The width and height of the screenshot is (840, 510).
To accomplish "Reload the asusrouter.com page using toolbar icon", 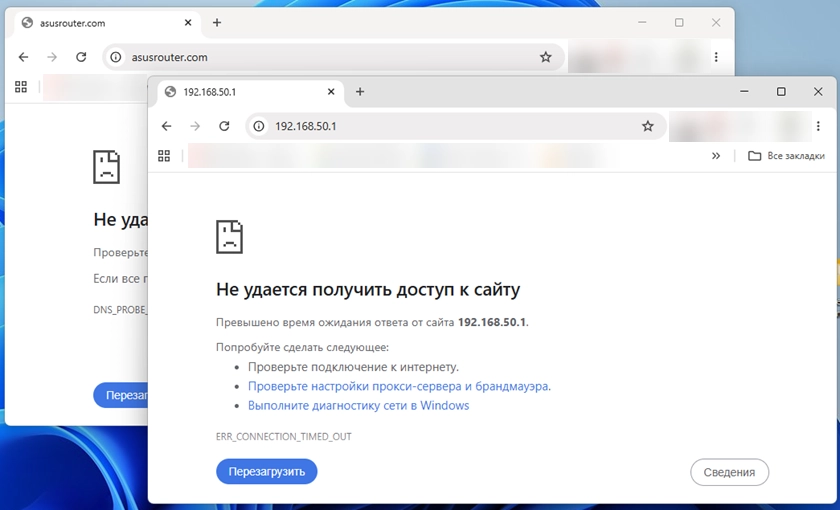I will tap(81, 57).
